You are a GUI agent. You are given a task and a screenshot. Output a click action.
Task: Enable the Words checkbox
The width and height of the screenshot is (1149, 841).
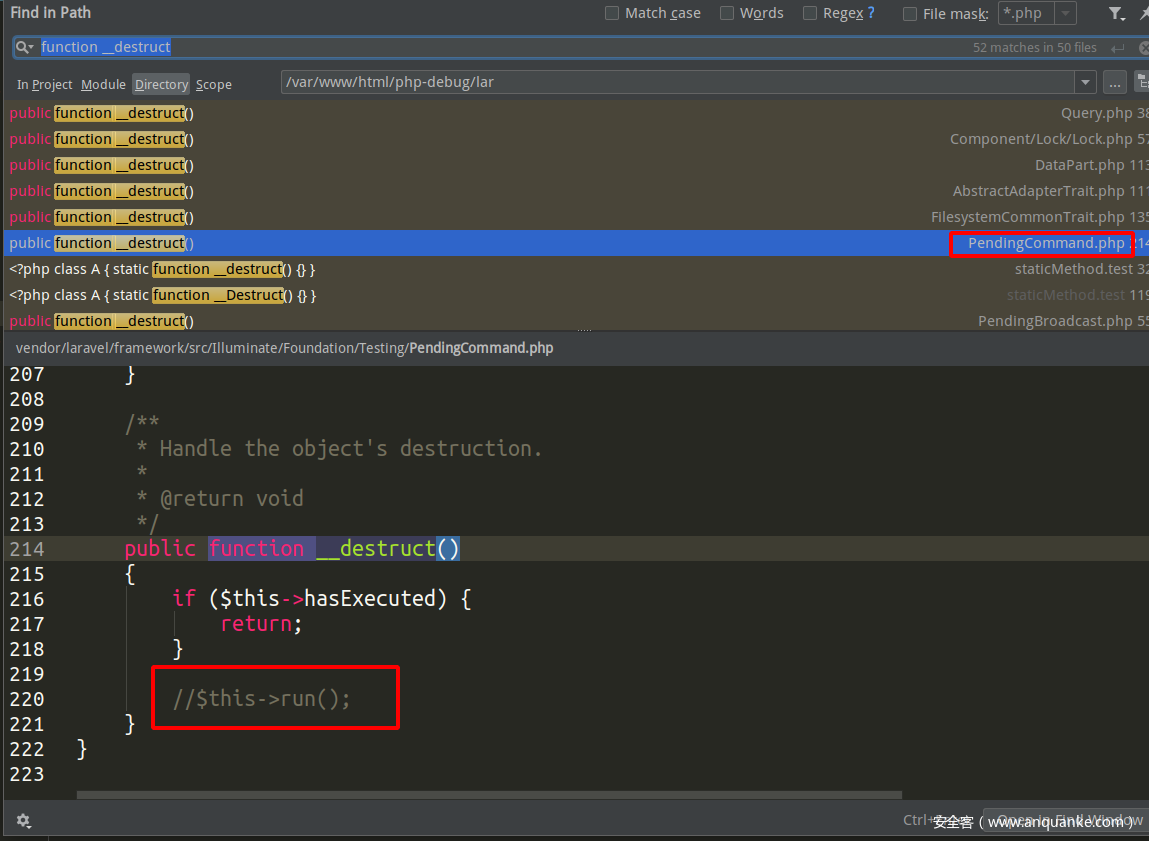coord(727,14)
